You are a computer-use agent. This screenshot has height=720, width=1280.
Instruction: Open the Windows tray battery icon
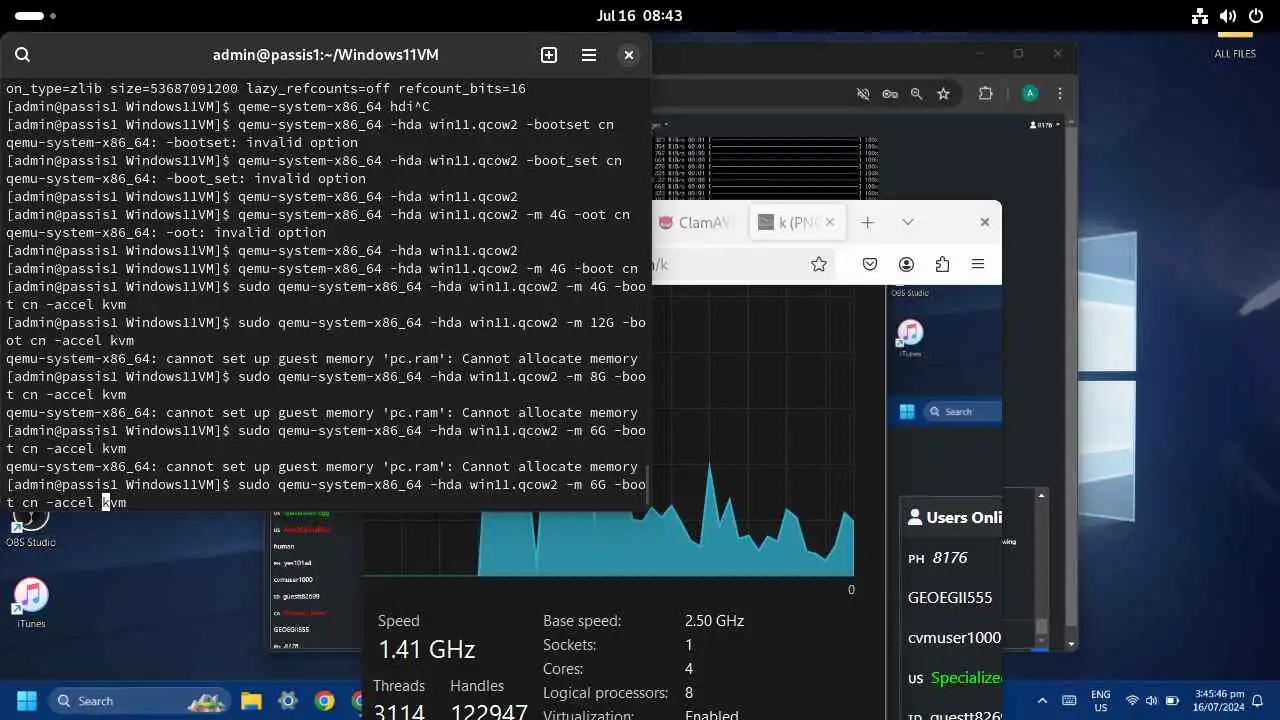click(x=1170, y=701)
